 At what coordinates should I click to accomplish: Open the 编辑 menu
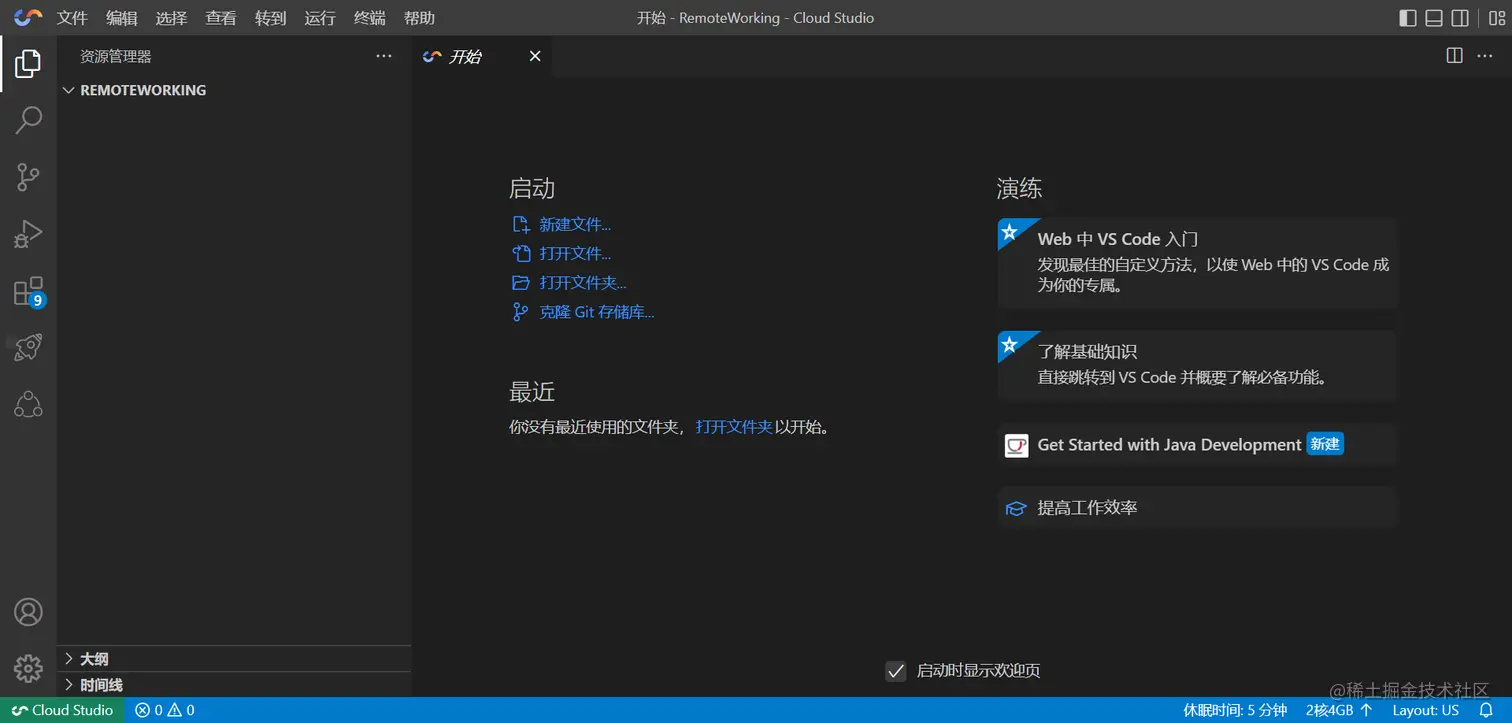click(x=122, y=18)
